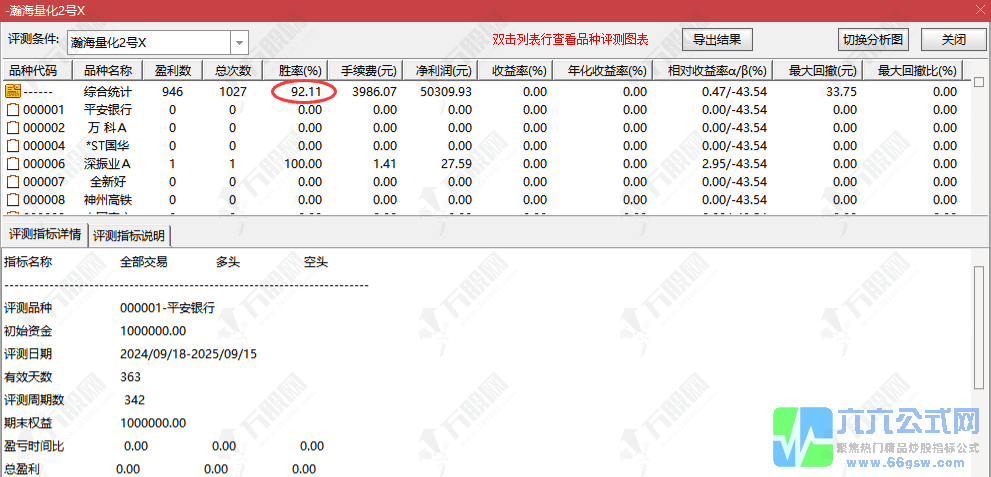Viewport: 991px width, 477px height.
Task: Click the 50309.93 net profit cell
Action: 444,92
